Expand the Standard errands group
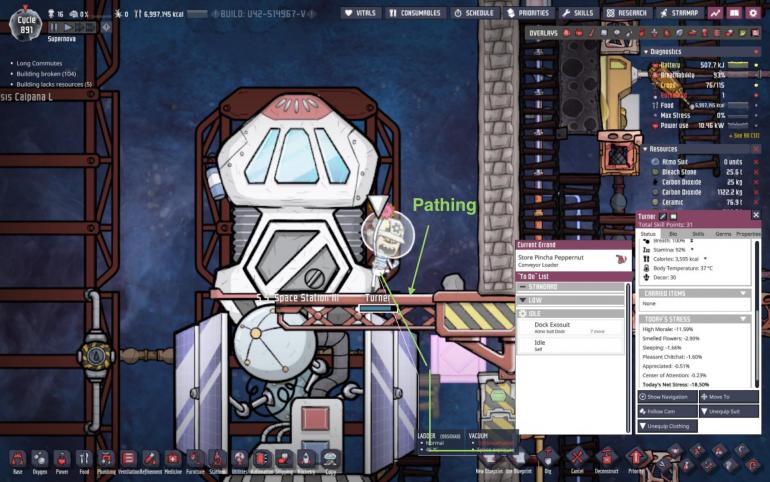770x482 pixels. click(570, 287)
